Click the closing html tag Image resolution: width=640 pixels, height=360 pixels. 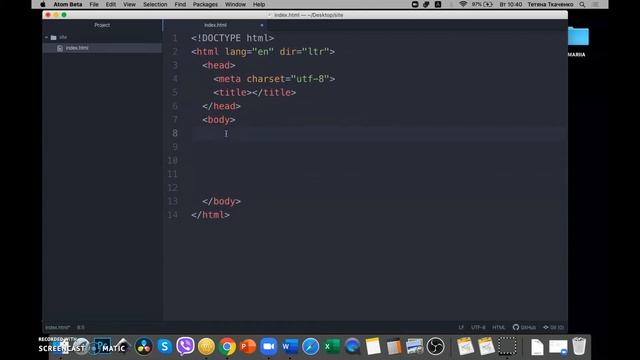click(x=211, y=215)
